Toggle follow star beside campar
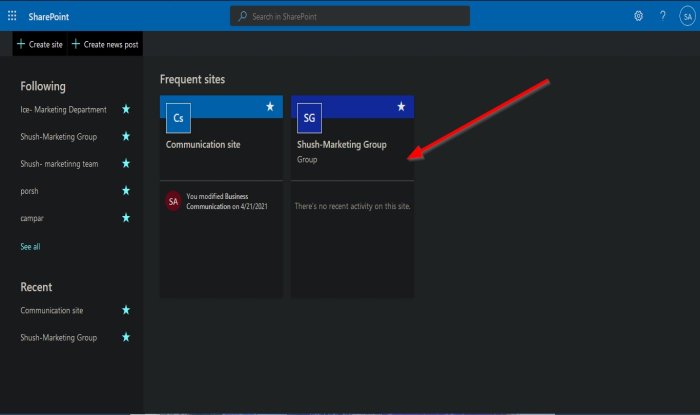The width and height of the screenshot is (700, 415). (126, 218)
